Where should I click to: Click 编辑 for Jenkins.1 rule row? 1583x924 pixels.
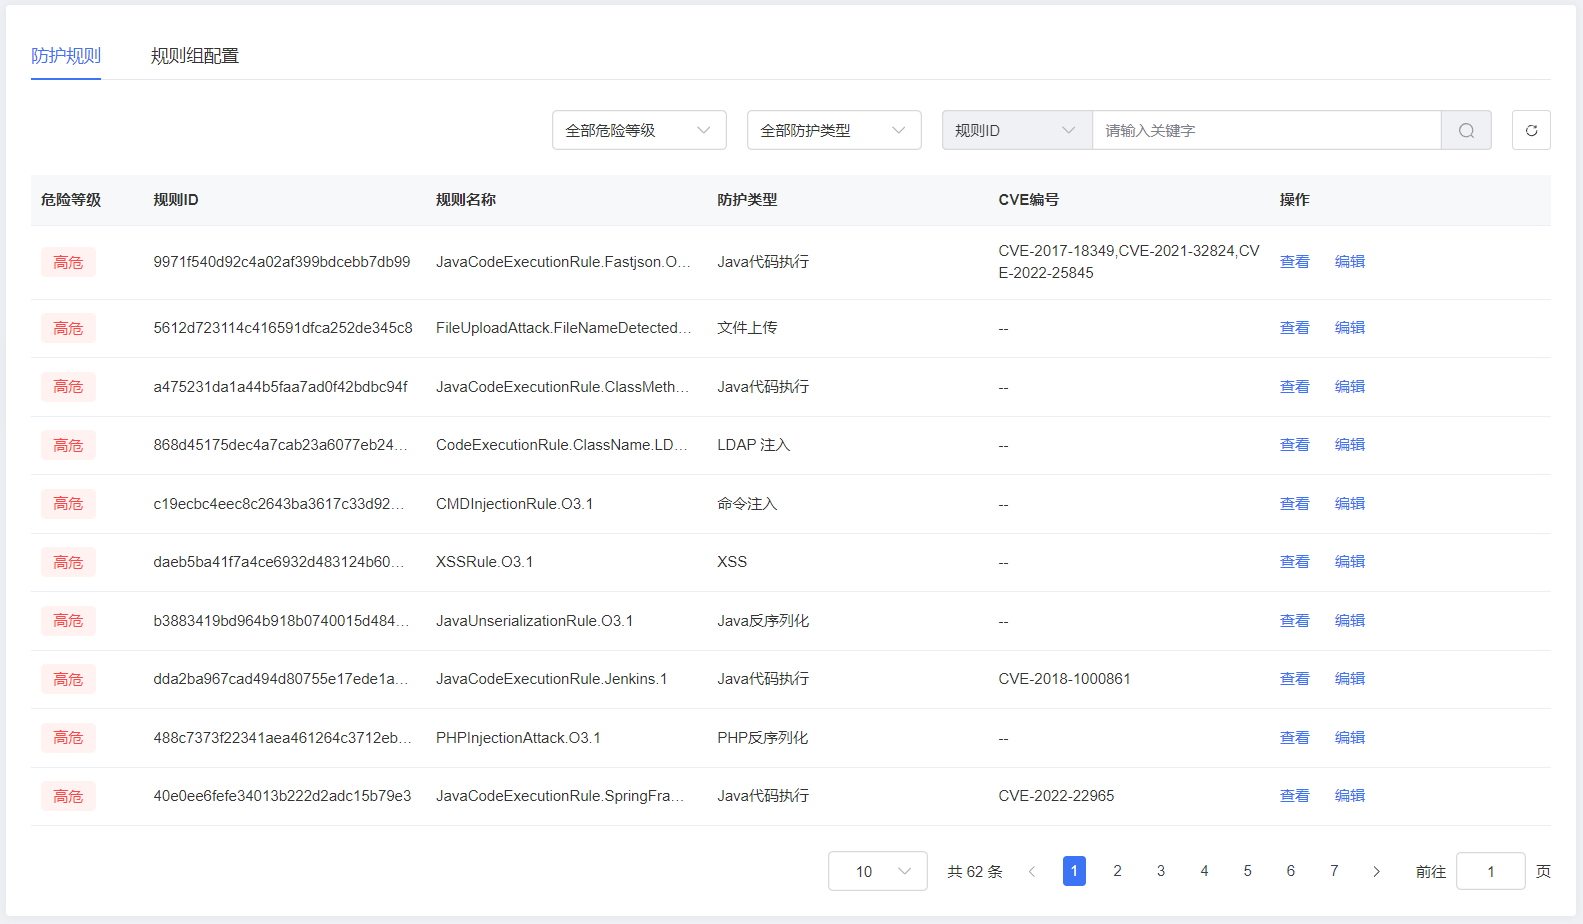[x=1350, y=679]
